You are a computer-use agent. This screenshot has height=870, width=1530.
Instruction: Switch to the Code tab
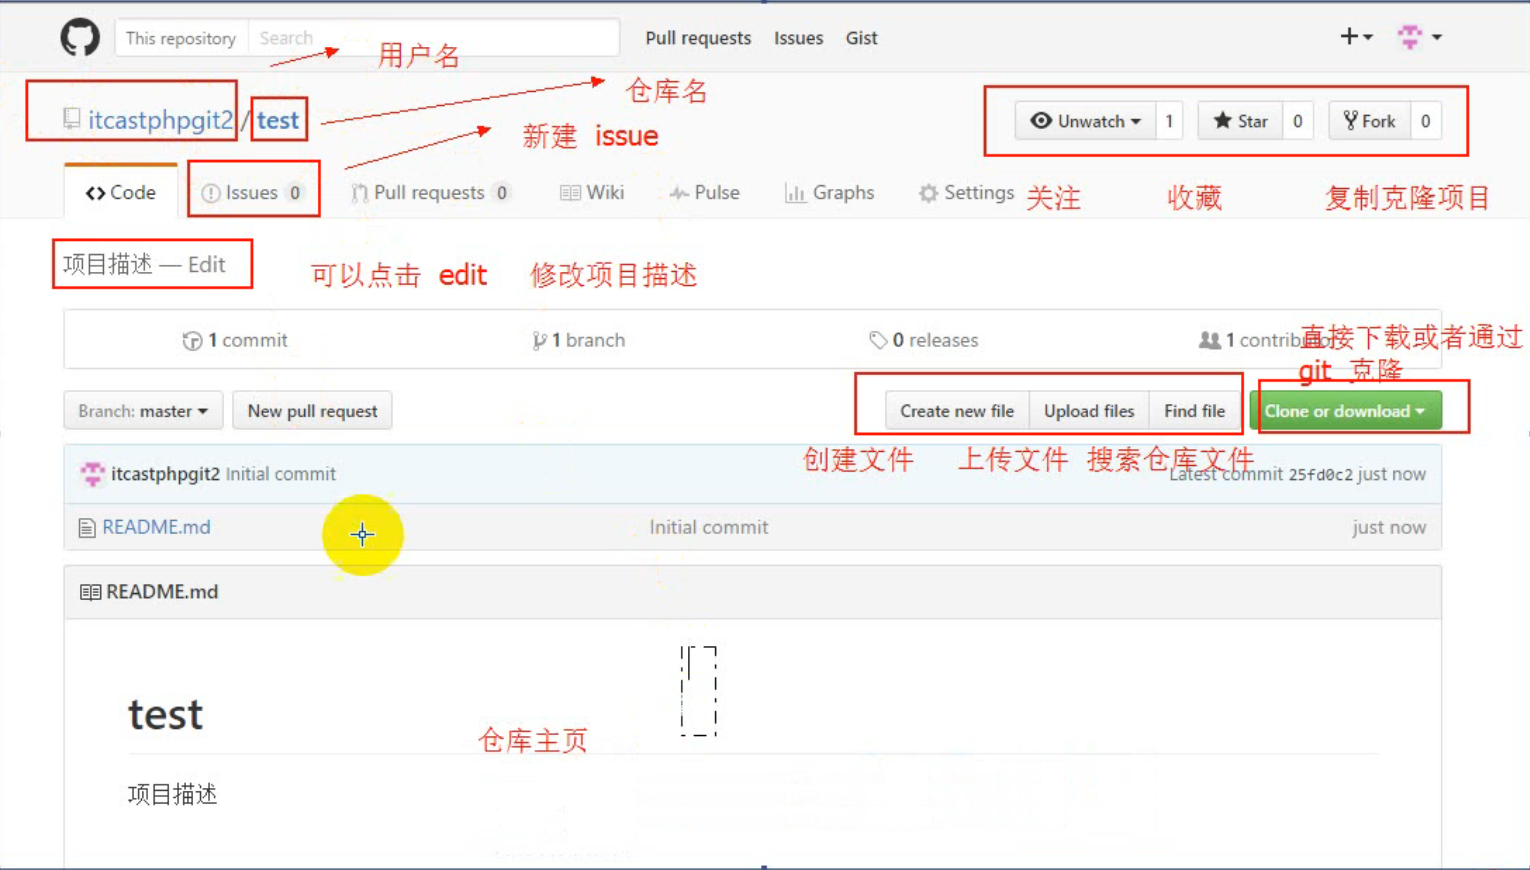pyautogui.click(x=121, y=192)
